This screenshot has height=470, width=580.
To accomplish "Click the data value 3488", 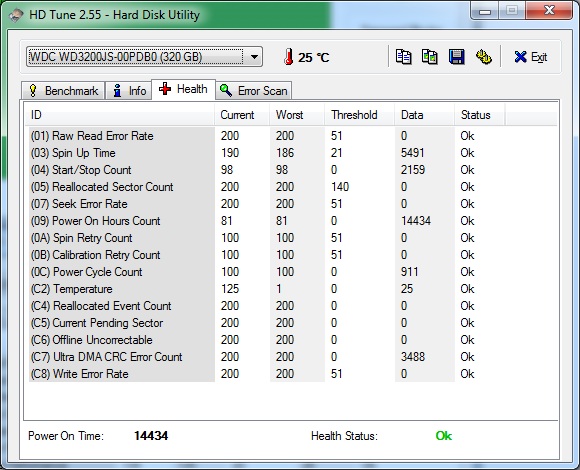I will (413, 357).
